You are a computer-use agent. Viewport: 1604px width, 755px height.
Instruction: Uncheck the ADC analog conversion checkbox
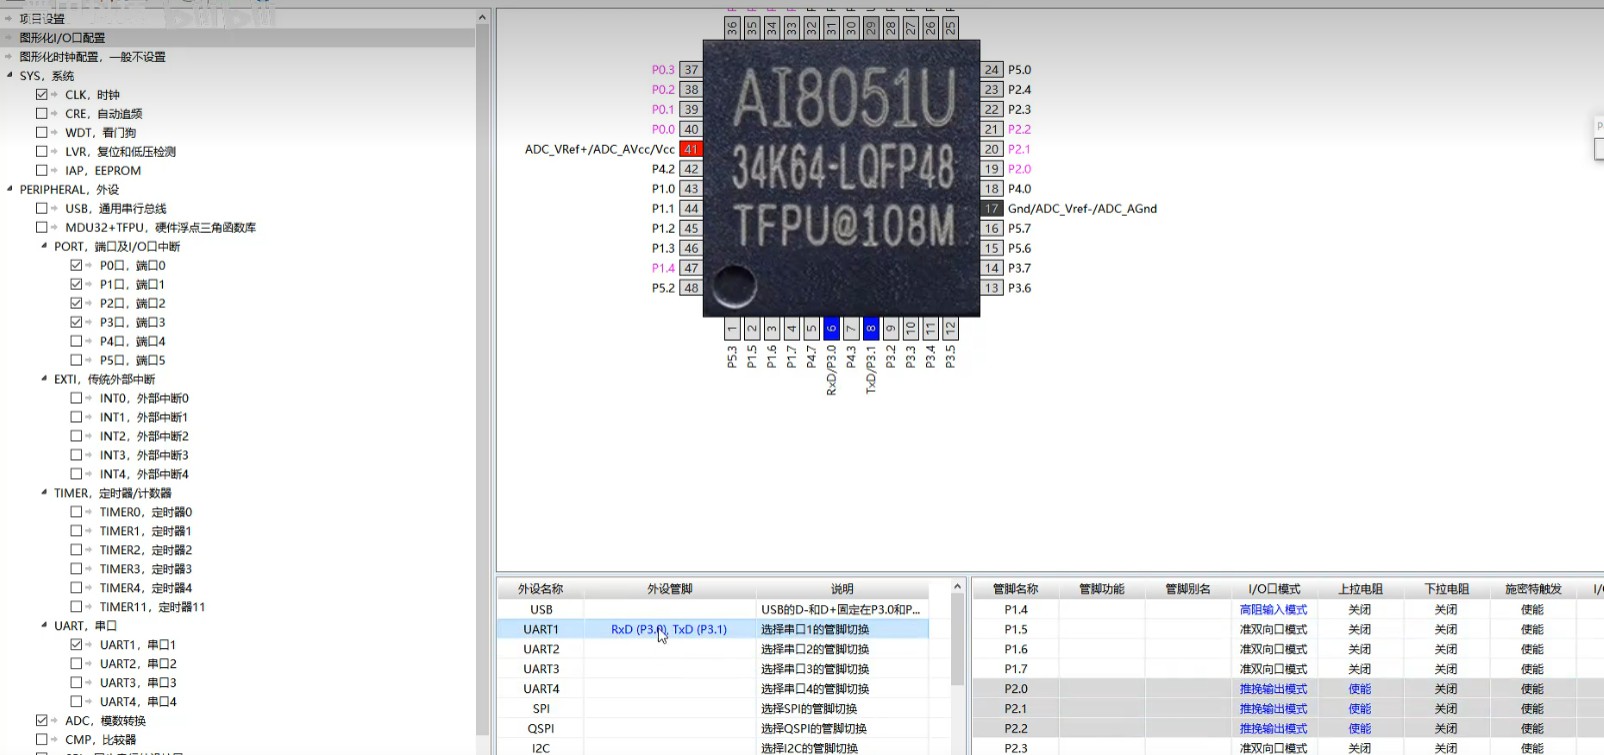point(42,720)
